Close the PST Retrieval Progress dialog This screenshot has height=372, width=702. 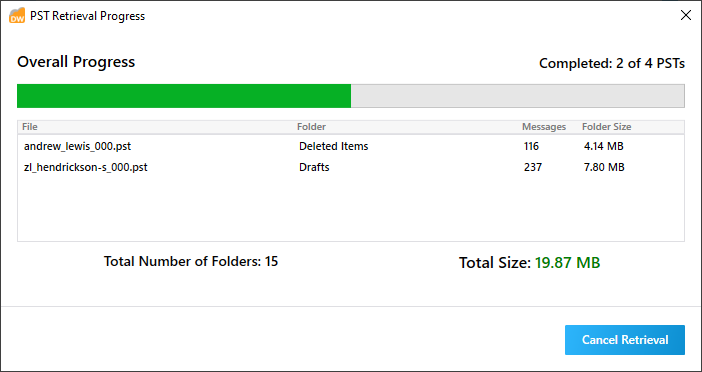(685, 16)
